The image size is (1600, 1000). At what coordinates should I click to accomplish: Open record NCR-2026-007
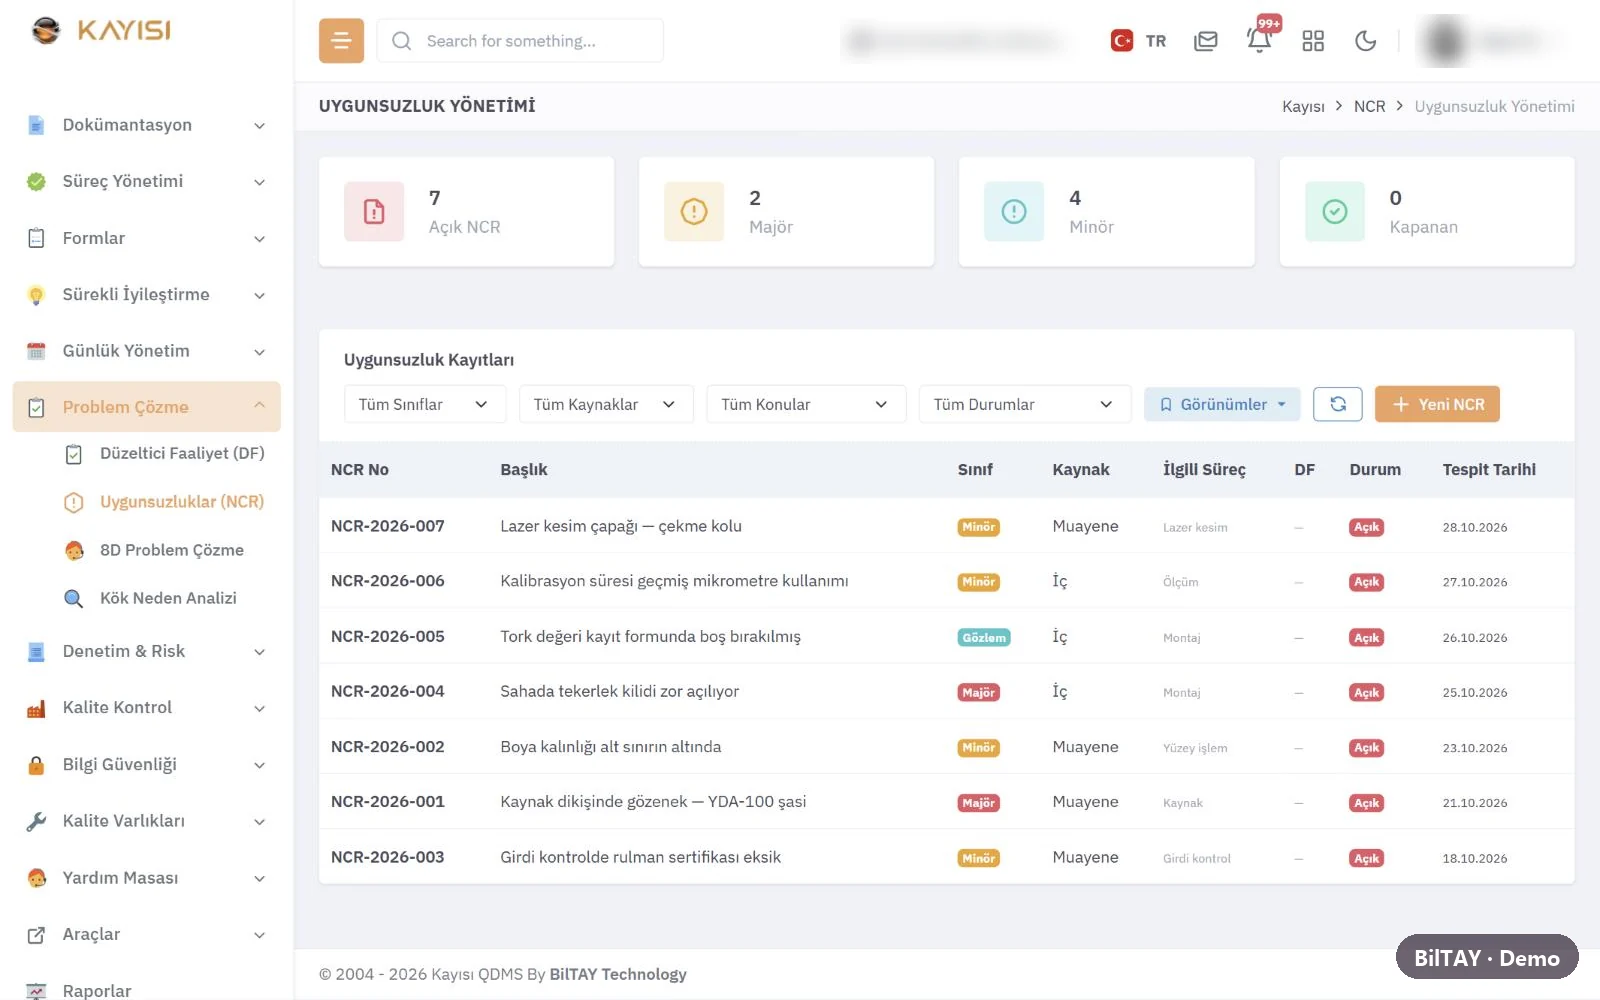tap(387, 526)
